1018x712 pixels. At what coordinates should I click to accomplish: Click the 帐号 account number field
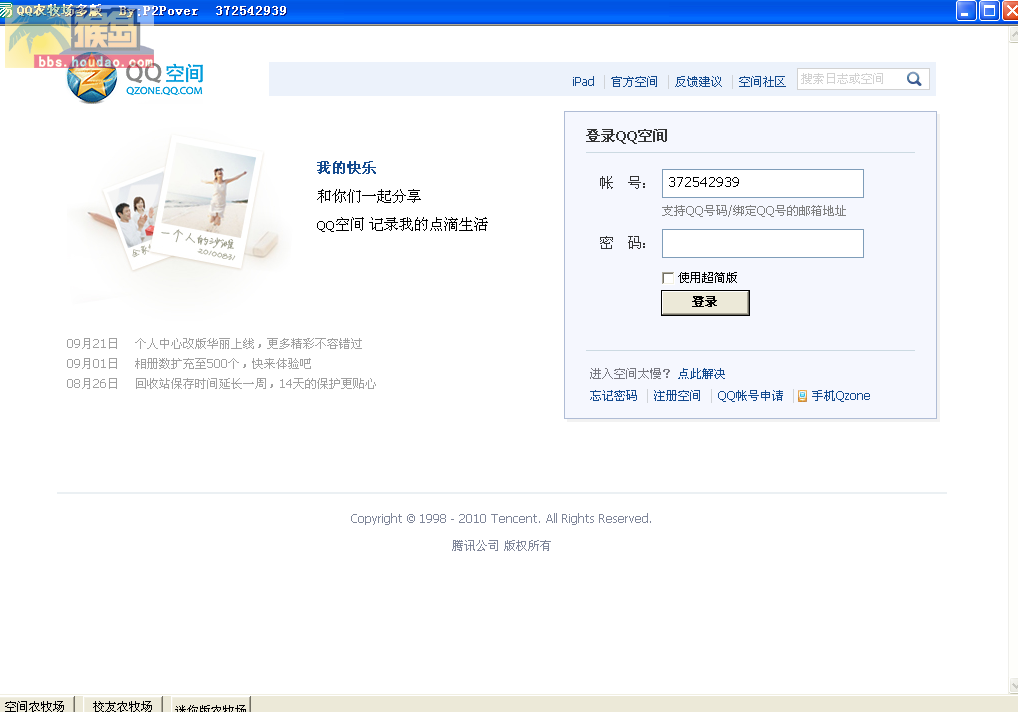tap(763, 183)
